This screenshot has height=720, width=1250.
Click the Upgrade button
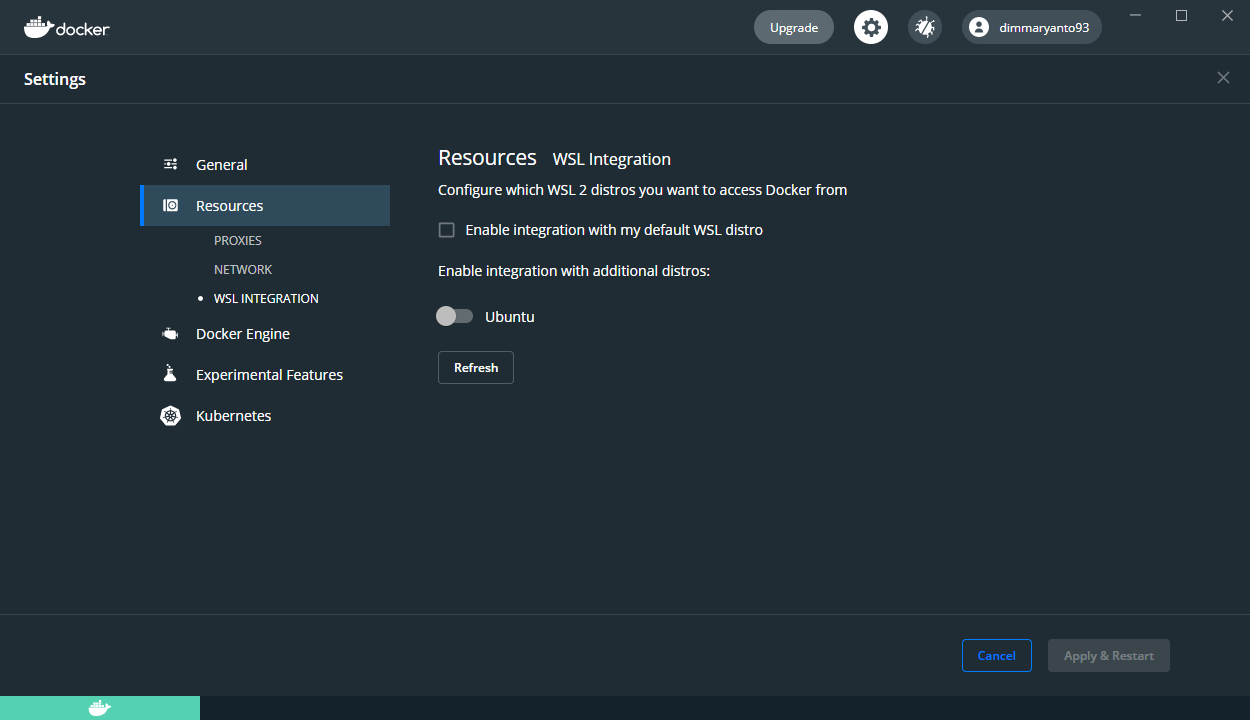coord(793,27)
